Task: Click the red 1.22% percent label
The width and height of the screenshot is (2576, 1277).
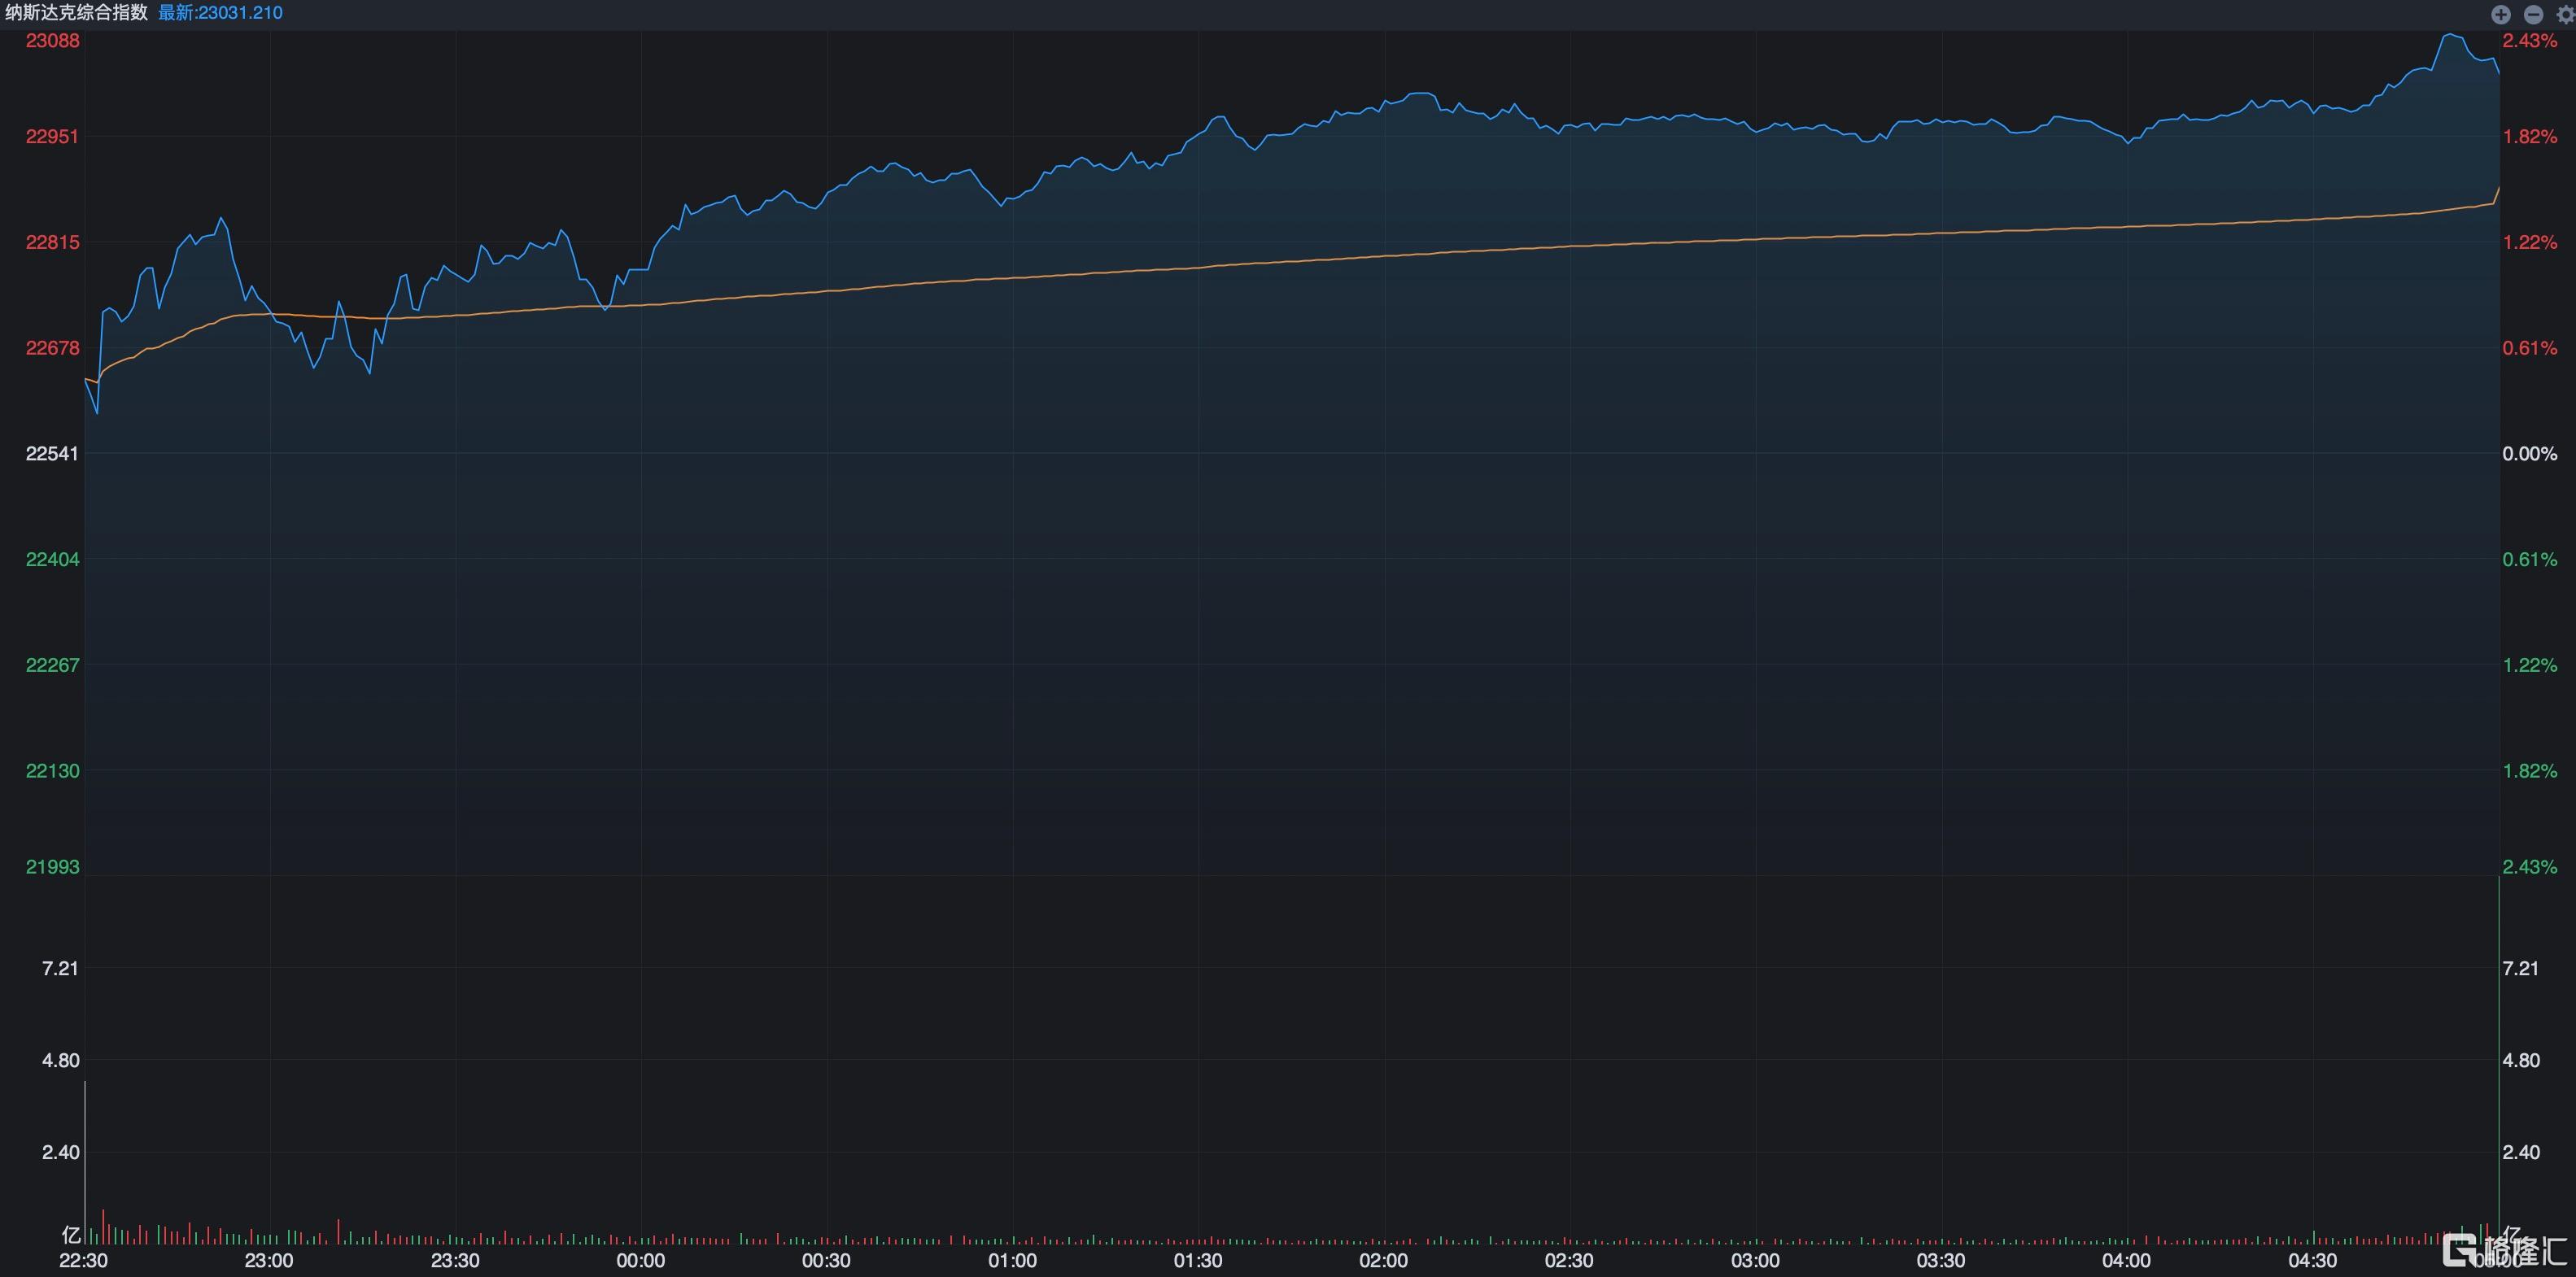Action: pyautogui.click(x=2530, y=242)
